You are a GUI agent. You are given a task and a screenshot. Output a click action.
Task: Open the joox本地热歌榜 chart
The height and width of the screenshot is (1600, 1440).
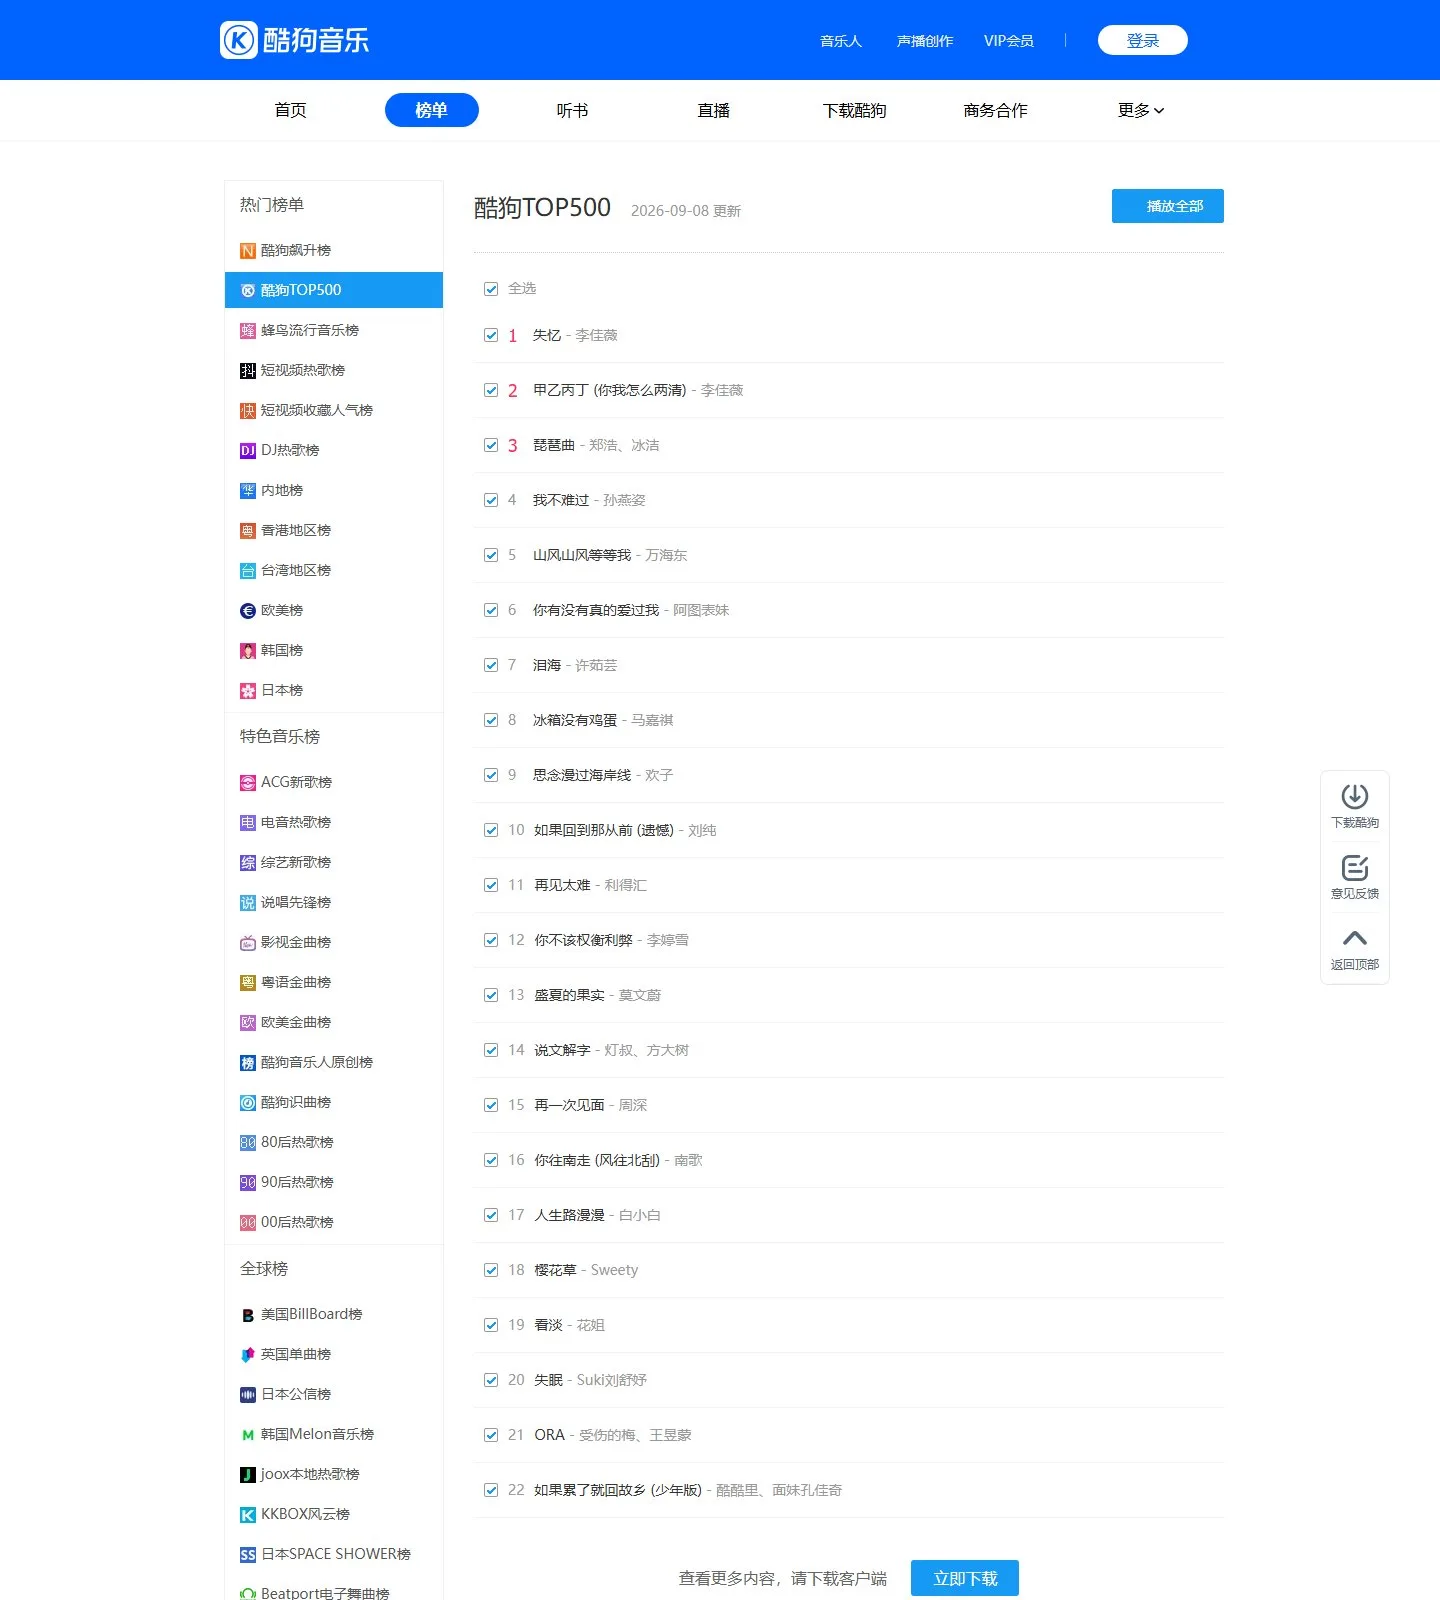(x=310, y=1475)
